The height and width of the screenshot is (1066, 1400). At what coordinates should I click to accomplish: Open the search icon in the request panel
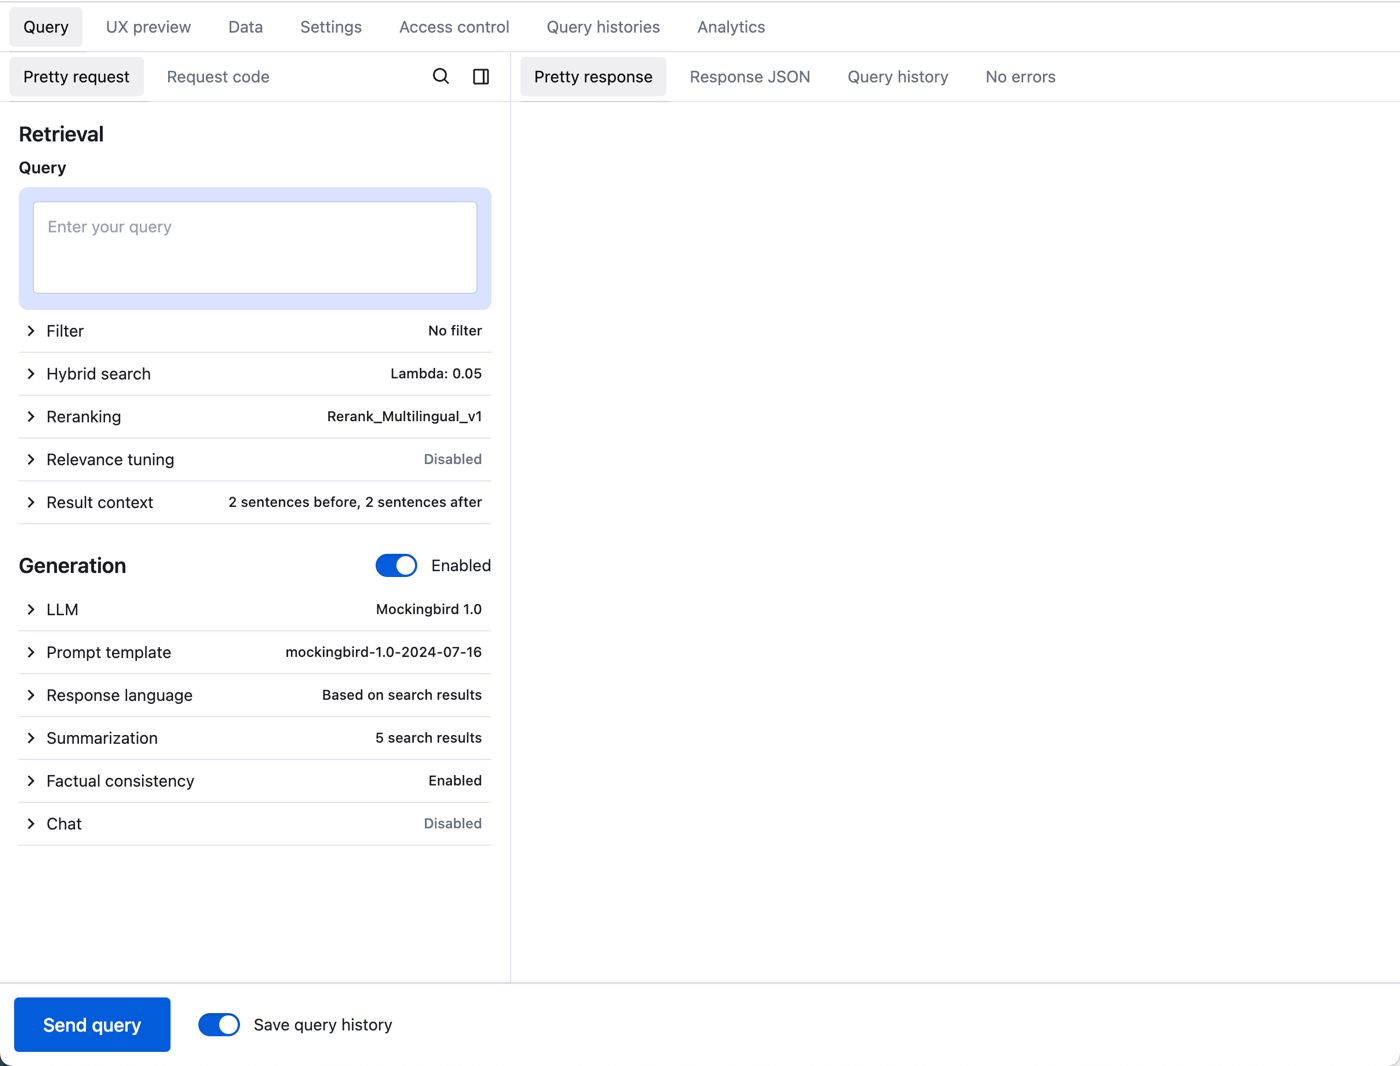click(441, 76)
